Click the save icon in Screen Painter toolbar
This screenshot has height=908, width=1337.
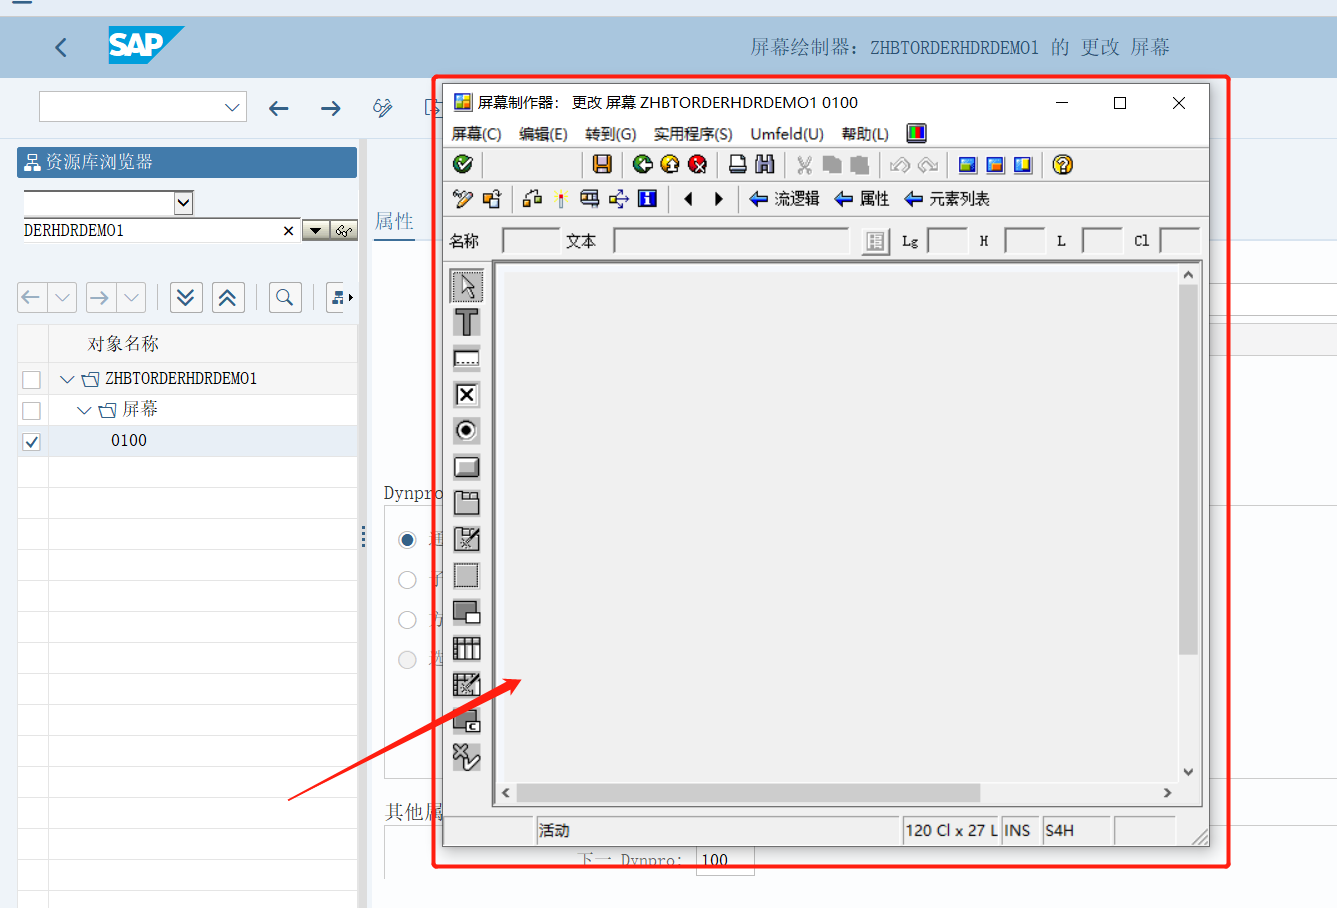601,164
